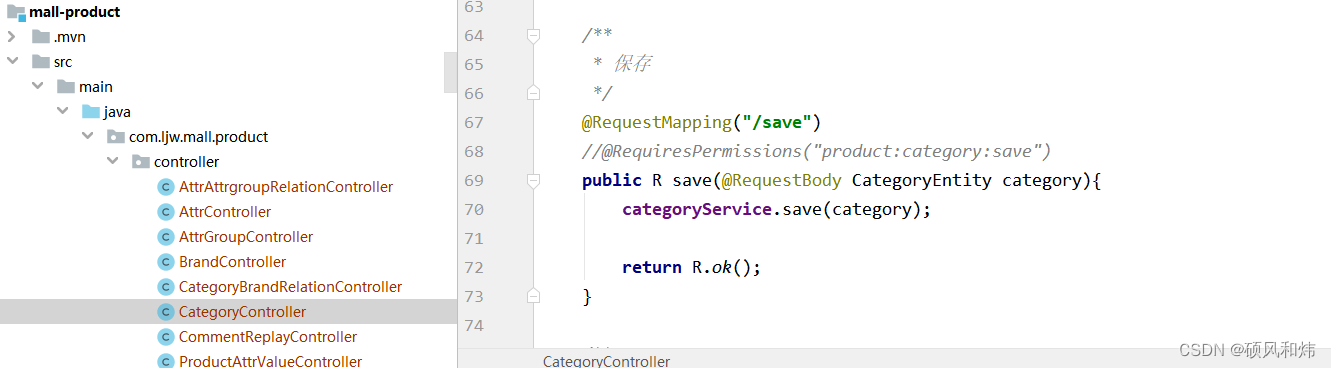Select AttrGroupController file in tree
Screen dimensions: 1331x368
246,237
